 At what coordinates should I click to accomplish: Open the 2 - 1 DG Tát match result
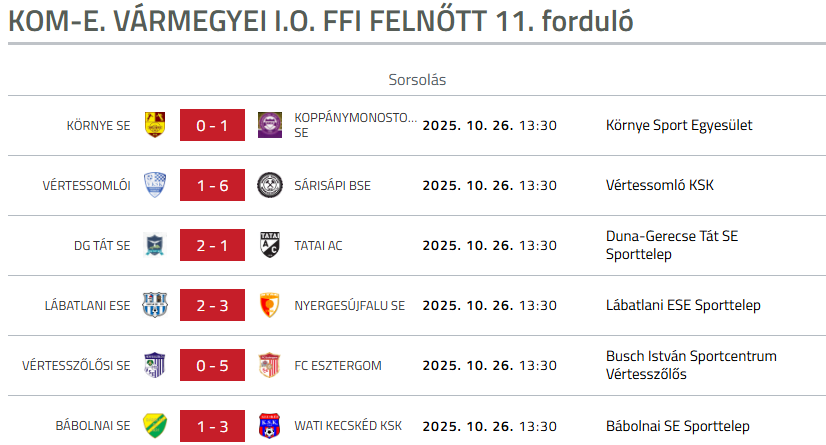(x=212, y=245)
